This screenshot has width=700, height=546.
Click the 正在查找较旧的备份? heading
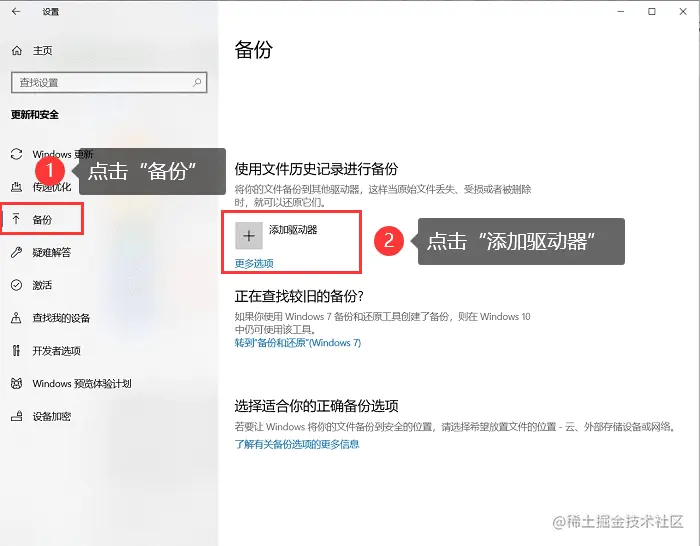click(x=299, y=296)
